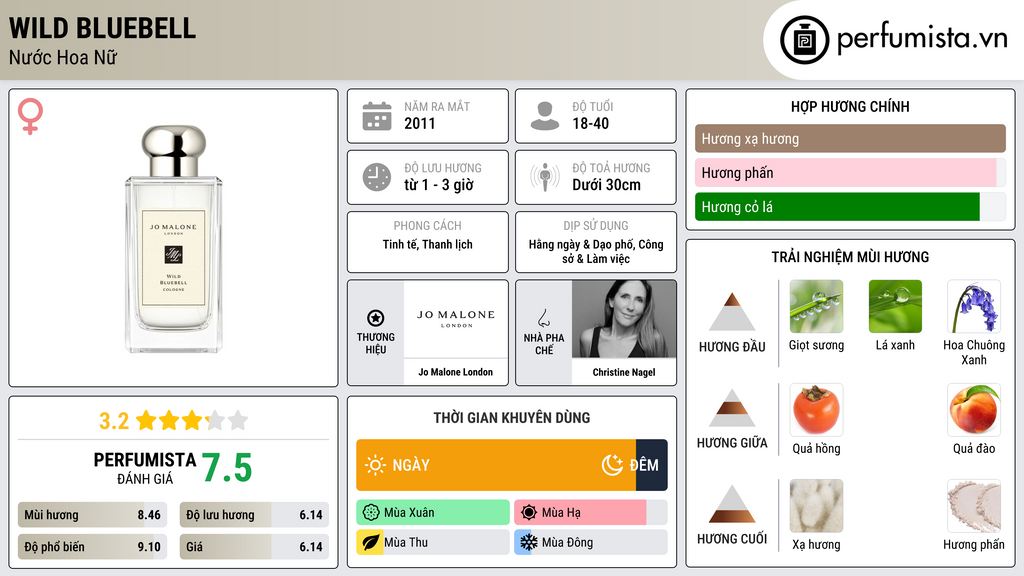
Task: Click the Hằng ngày & Dạo phố occasion text
Action: click(x=596, y=251)
